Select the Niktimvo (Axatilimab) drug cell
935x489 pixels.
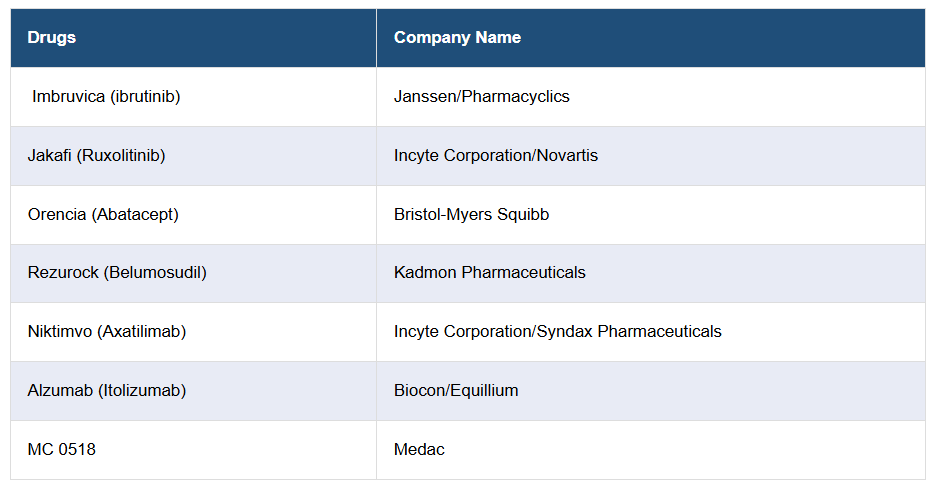point(107,332)
